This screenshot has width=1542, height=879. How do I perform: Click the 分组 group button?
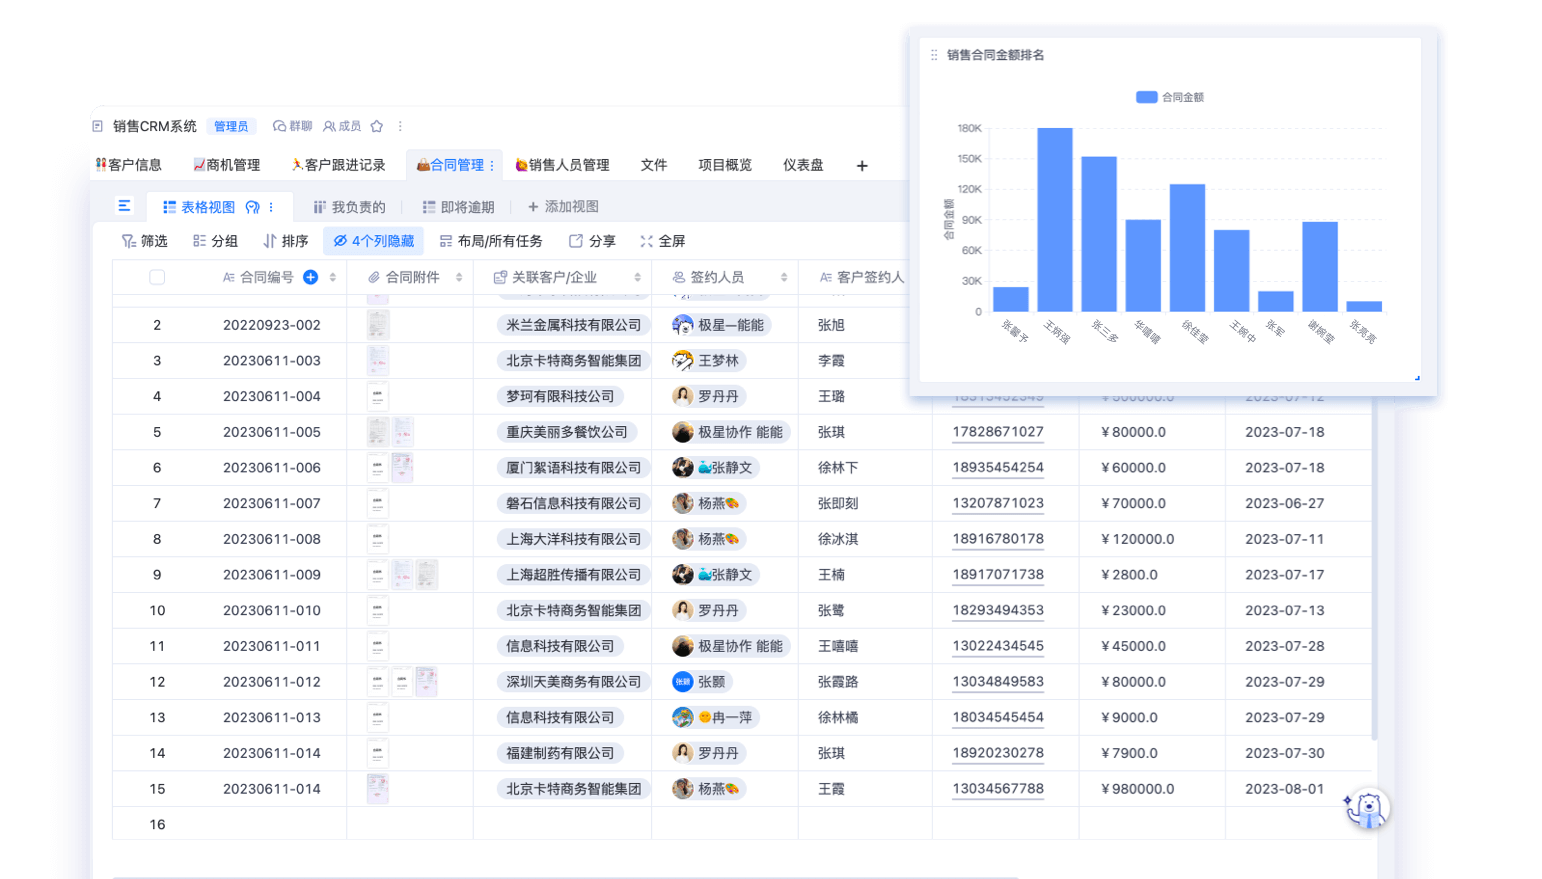(215, 241)
